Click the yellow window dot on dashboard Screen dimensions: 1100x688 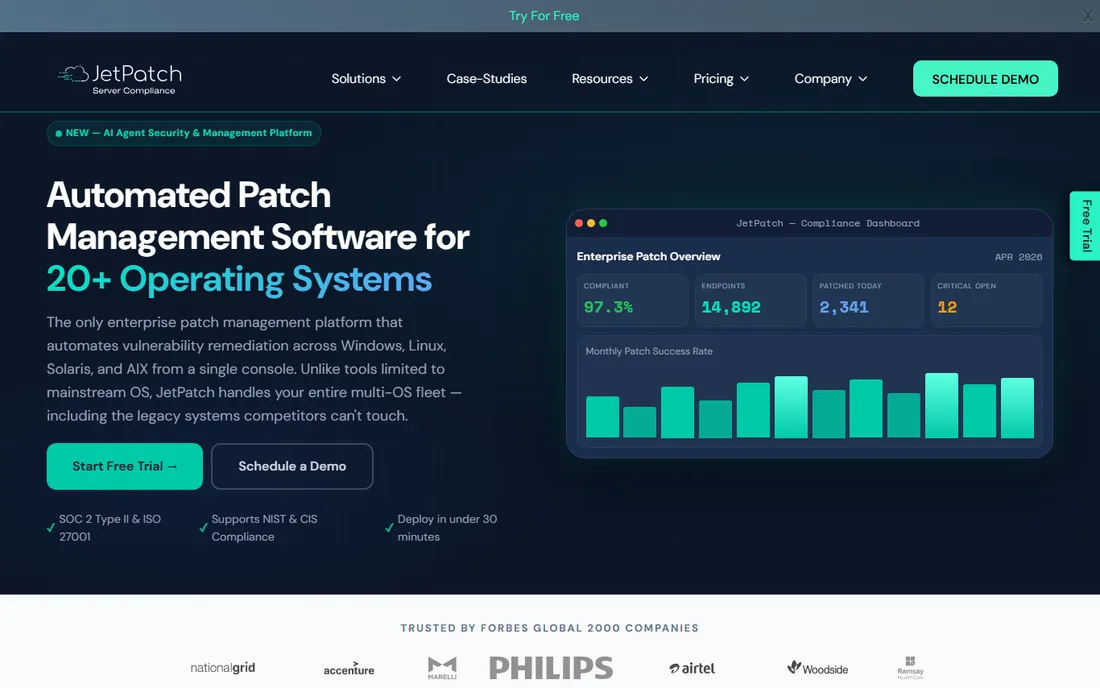591,223
